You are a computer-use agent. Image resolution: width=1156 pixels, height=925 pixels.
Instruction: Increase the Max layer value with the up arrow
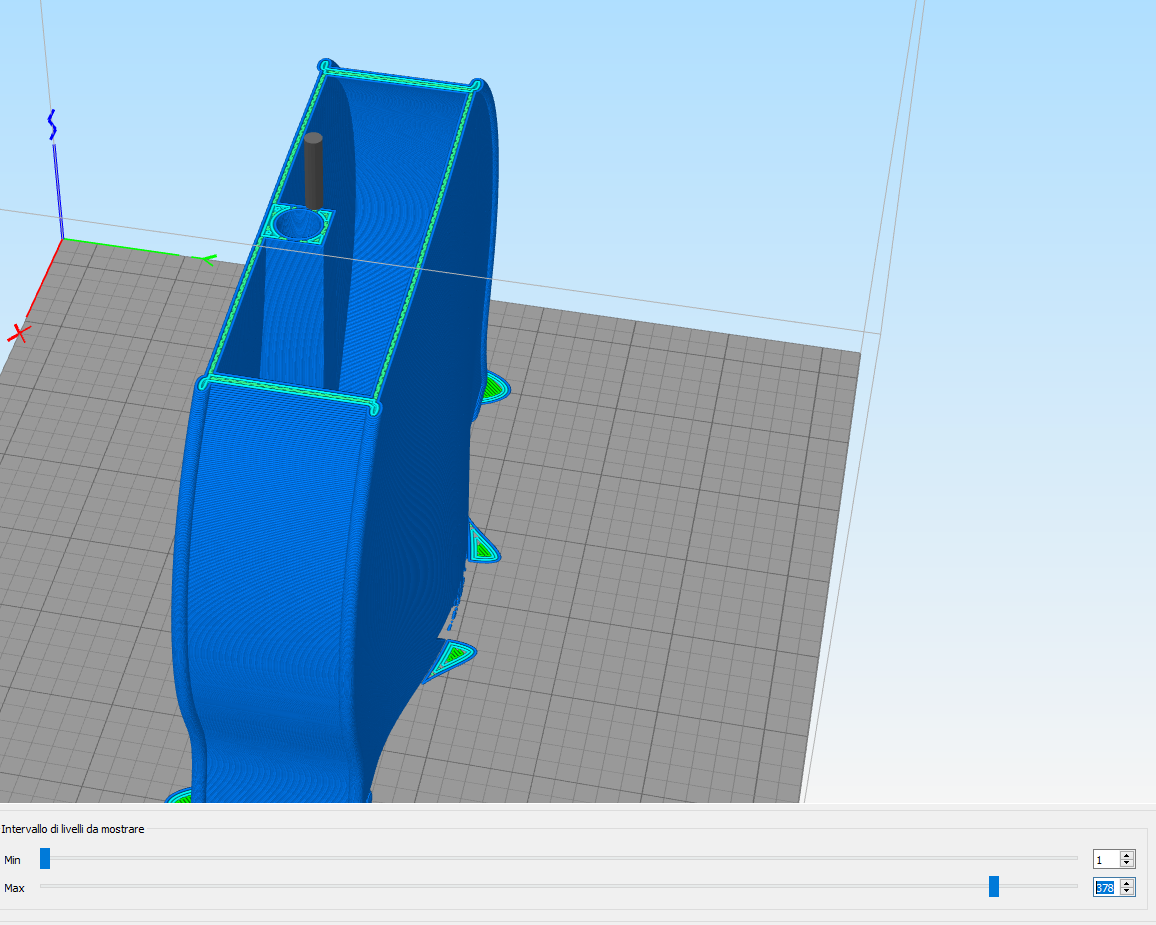(1127, 883)
